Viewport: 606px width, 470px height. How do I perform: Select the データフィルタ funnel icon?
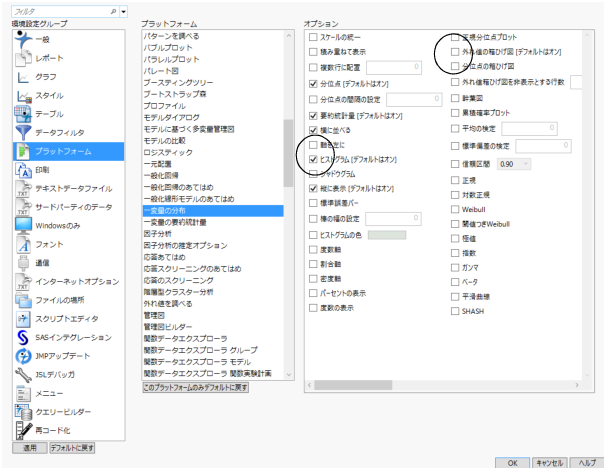tap(24, 133)
